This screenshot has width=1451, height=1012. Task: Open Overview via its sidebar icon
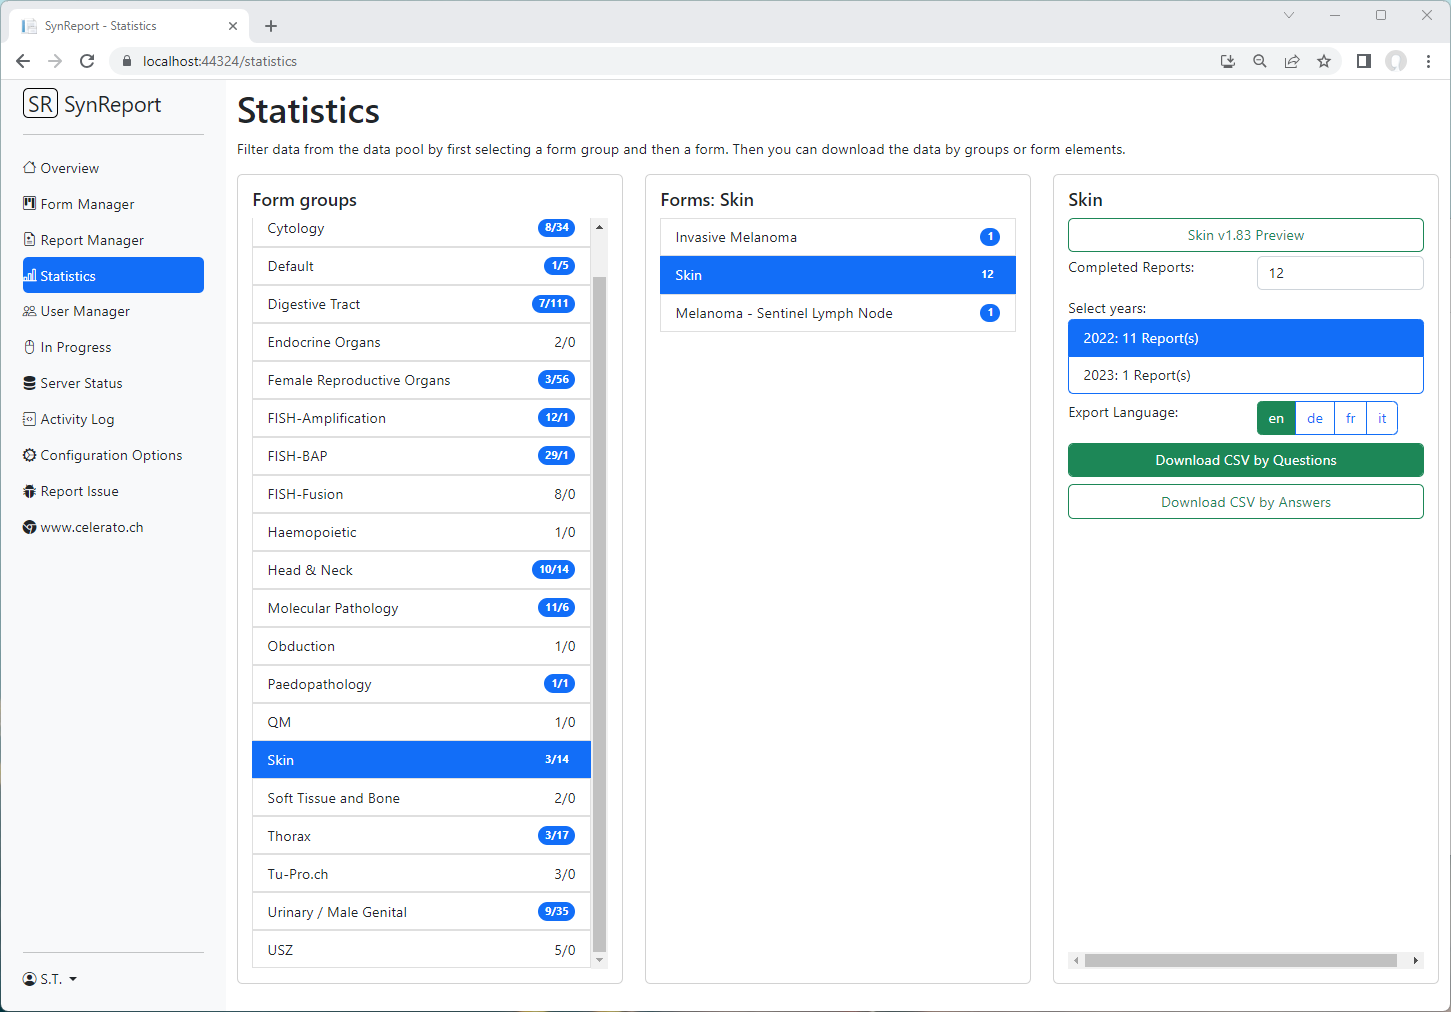coord(30,168)
